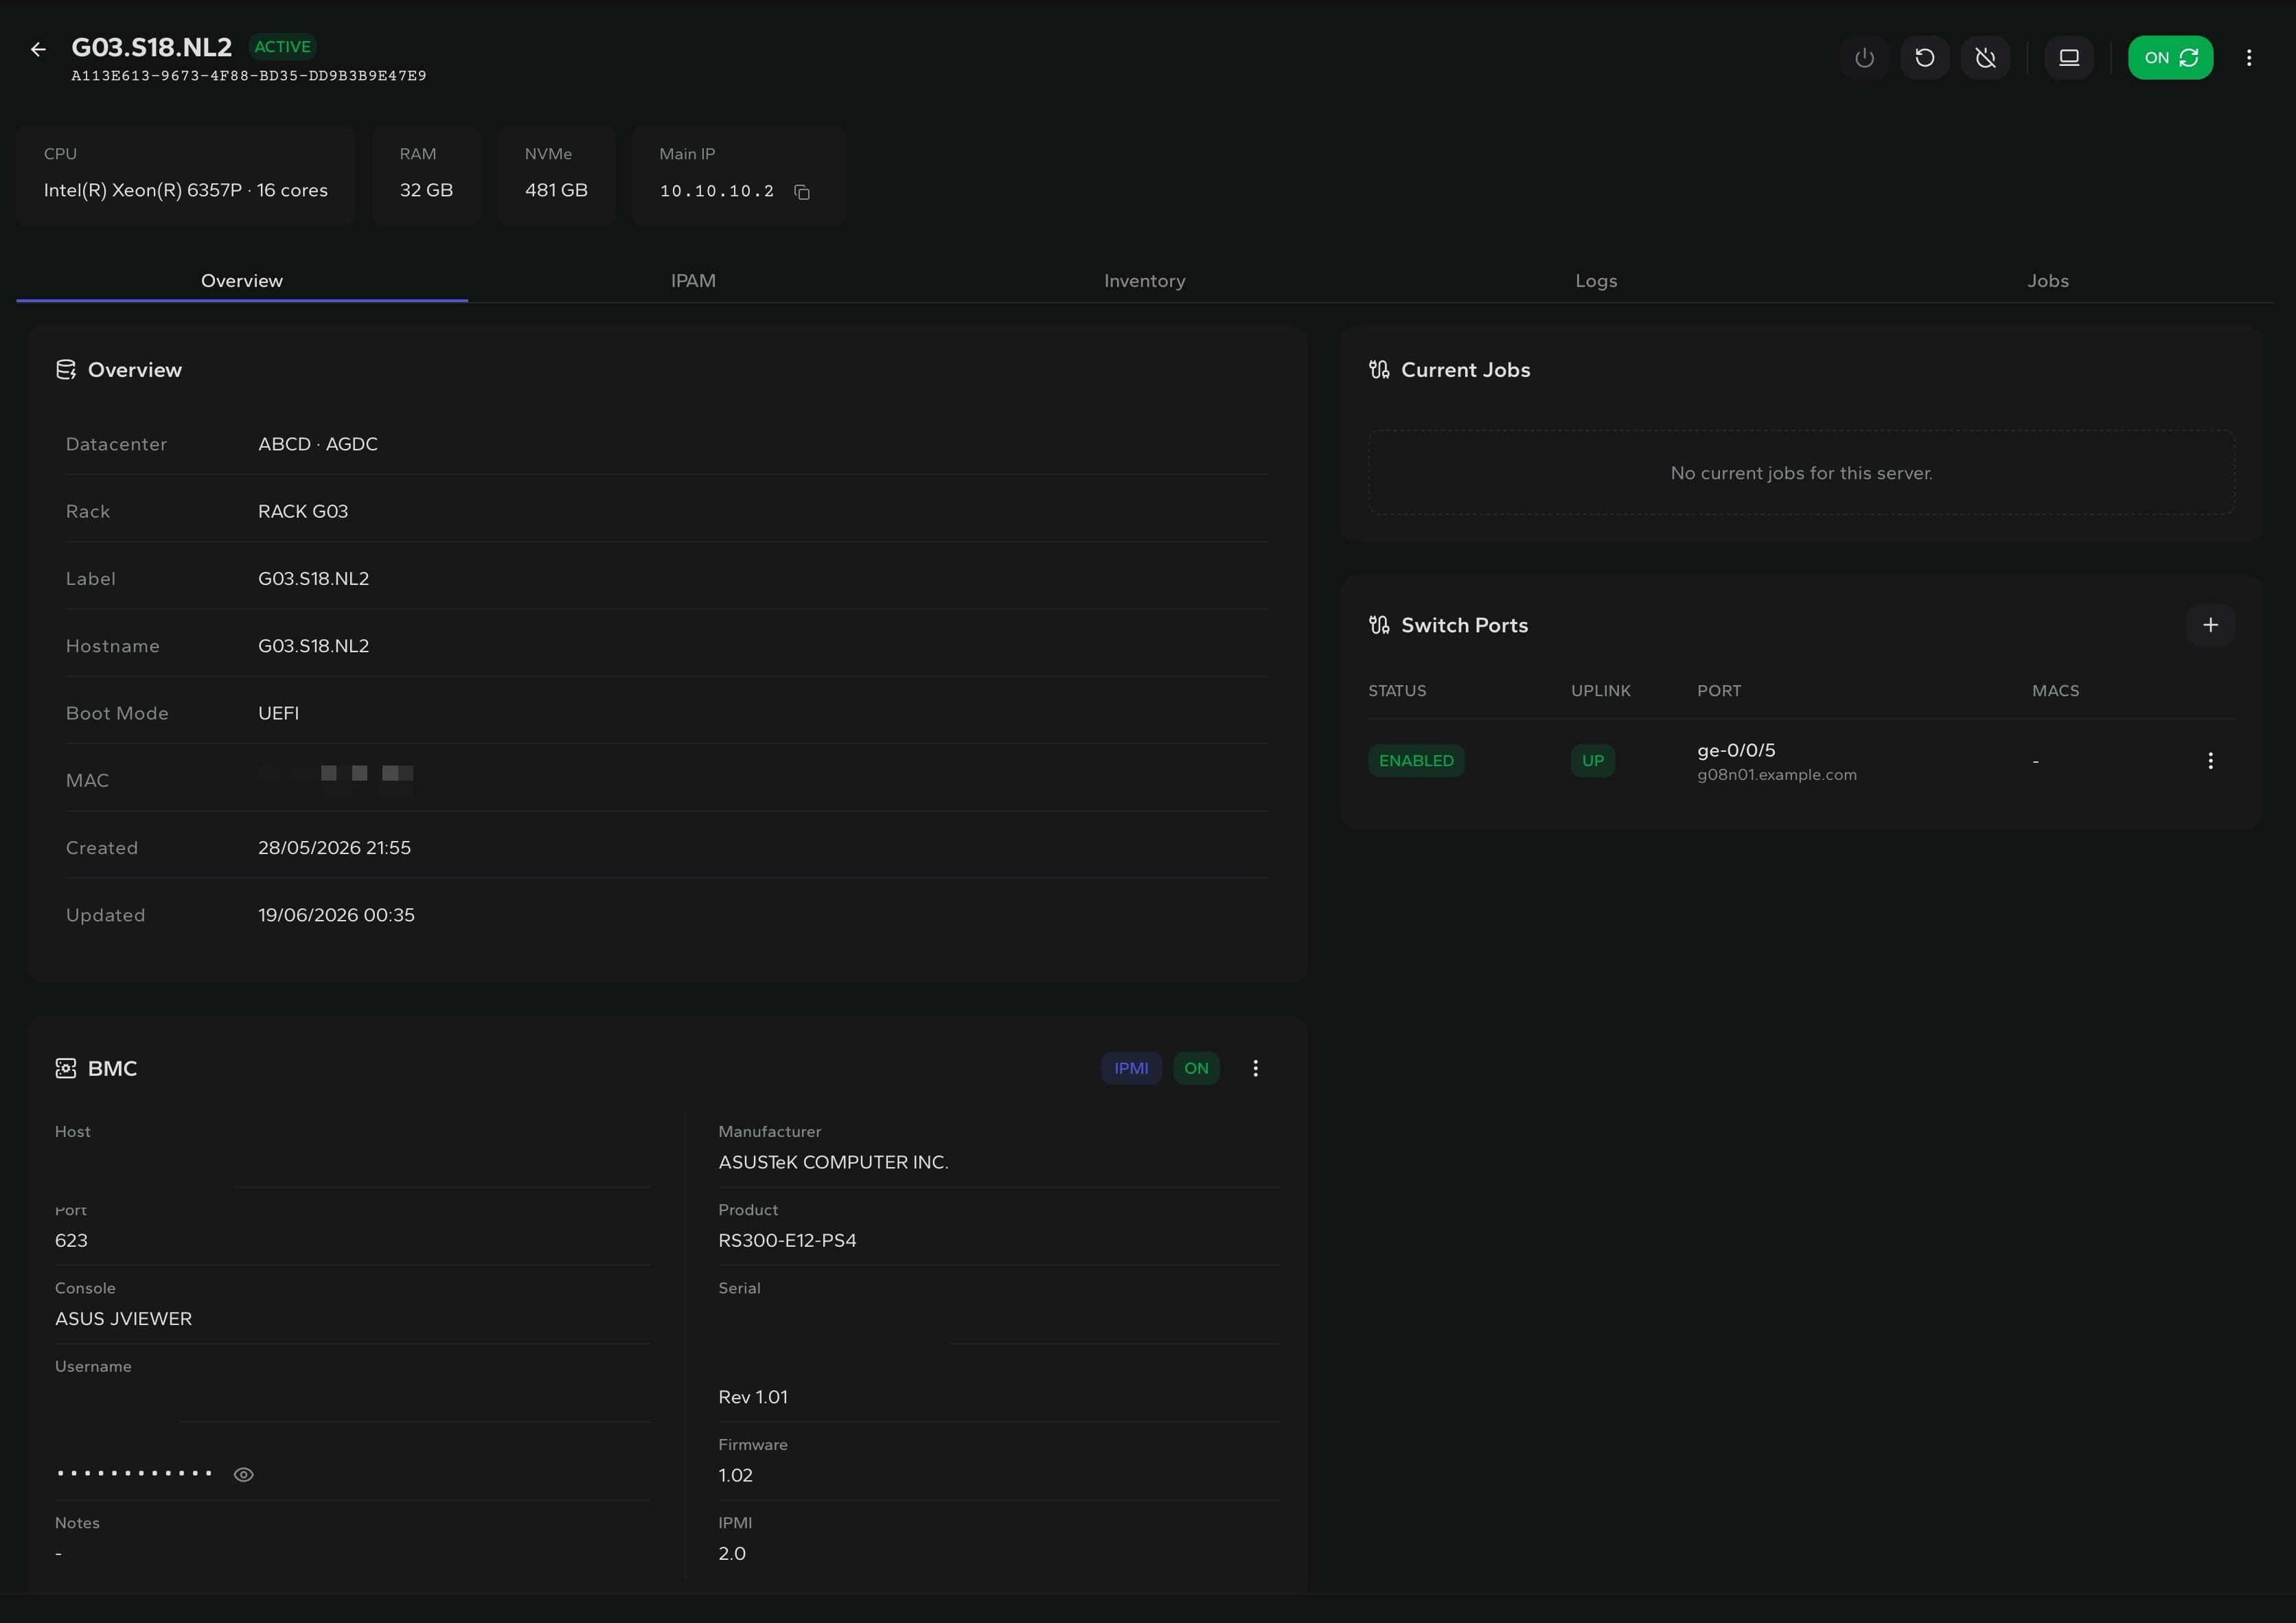Click the Current Jobs section icon
Screen dimensions: 2296x1623
tap(1379, 370)
